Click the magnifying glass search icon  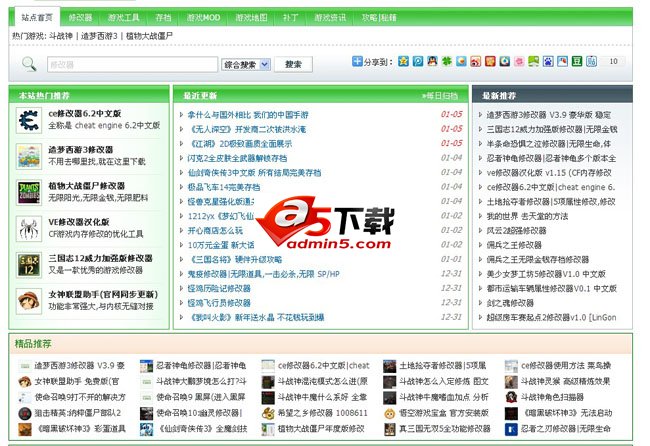29,64
